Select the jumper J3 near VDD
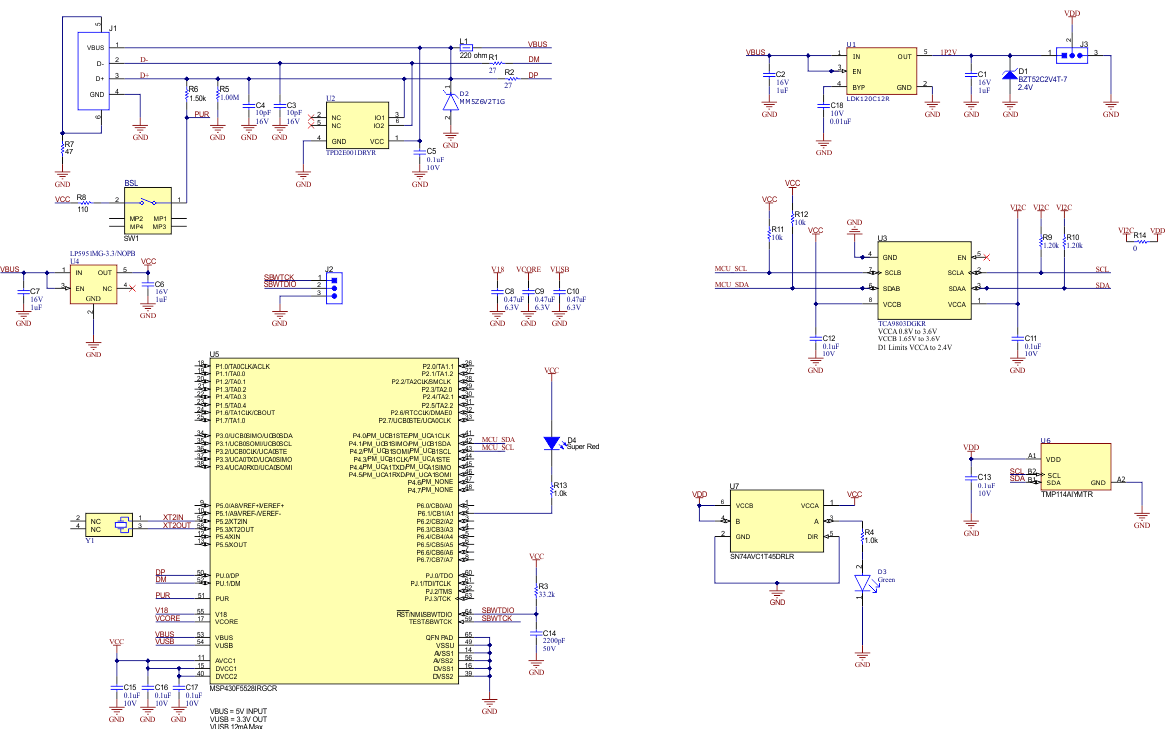Screen dimensions: 1174x729 pyautogui.click(x=1071, y=55)
